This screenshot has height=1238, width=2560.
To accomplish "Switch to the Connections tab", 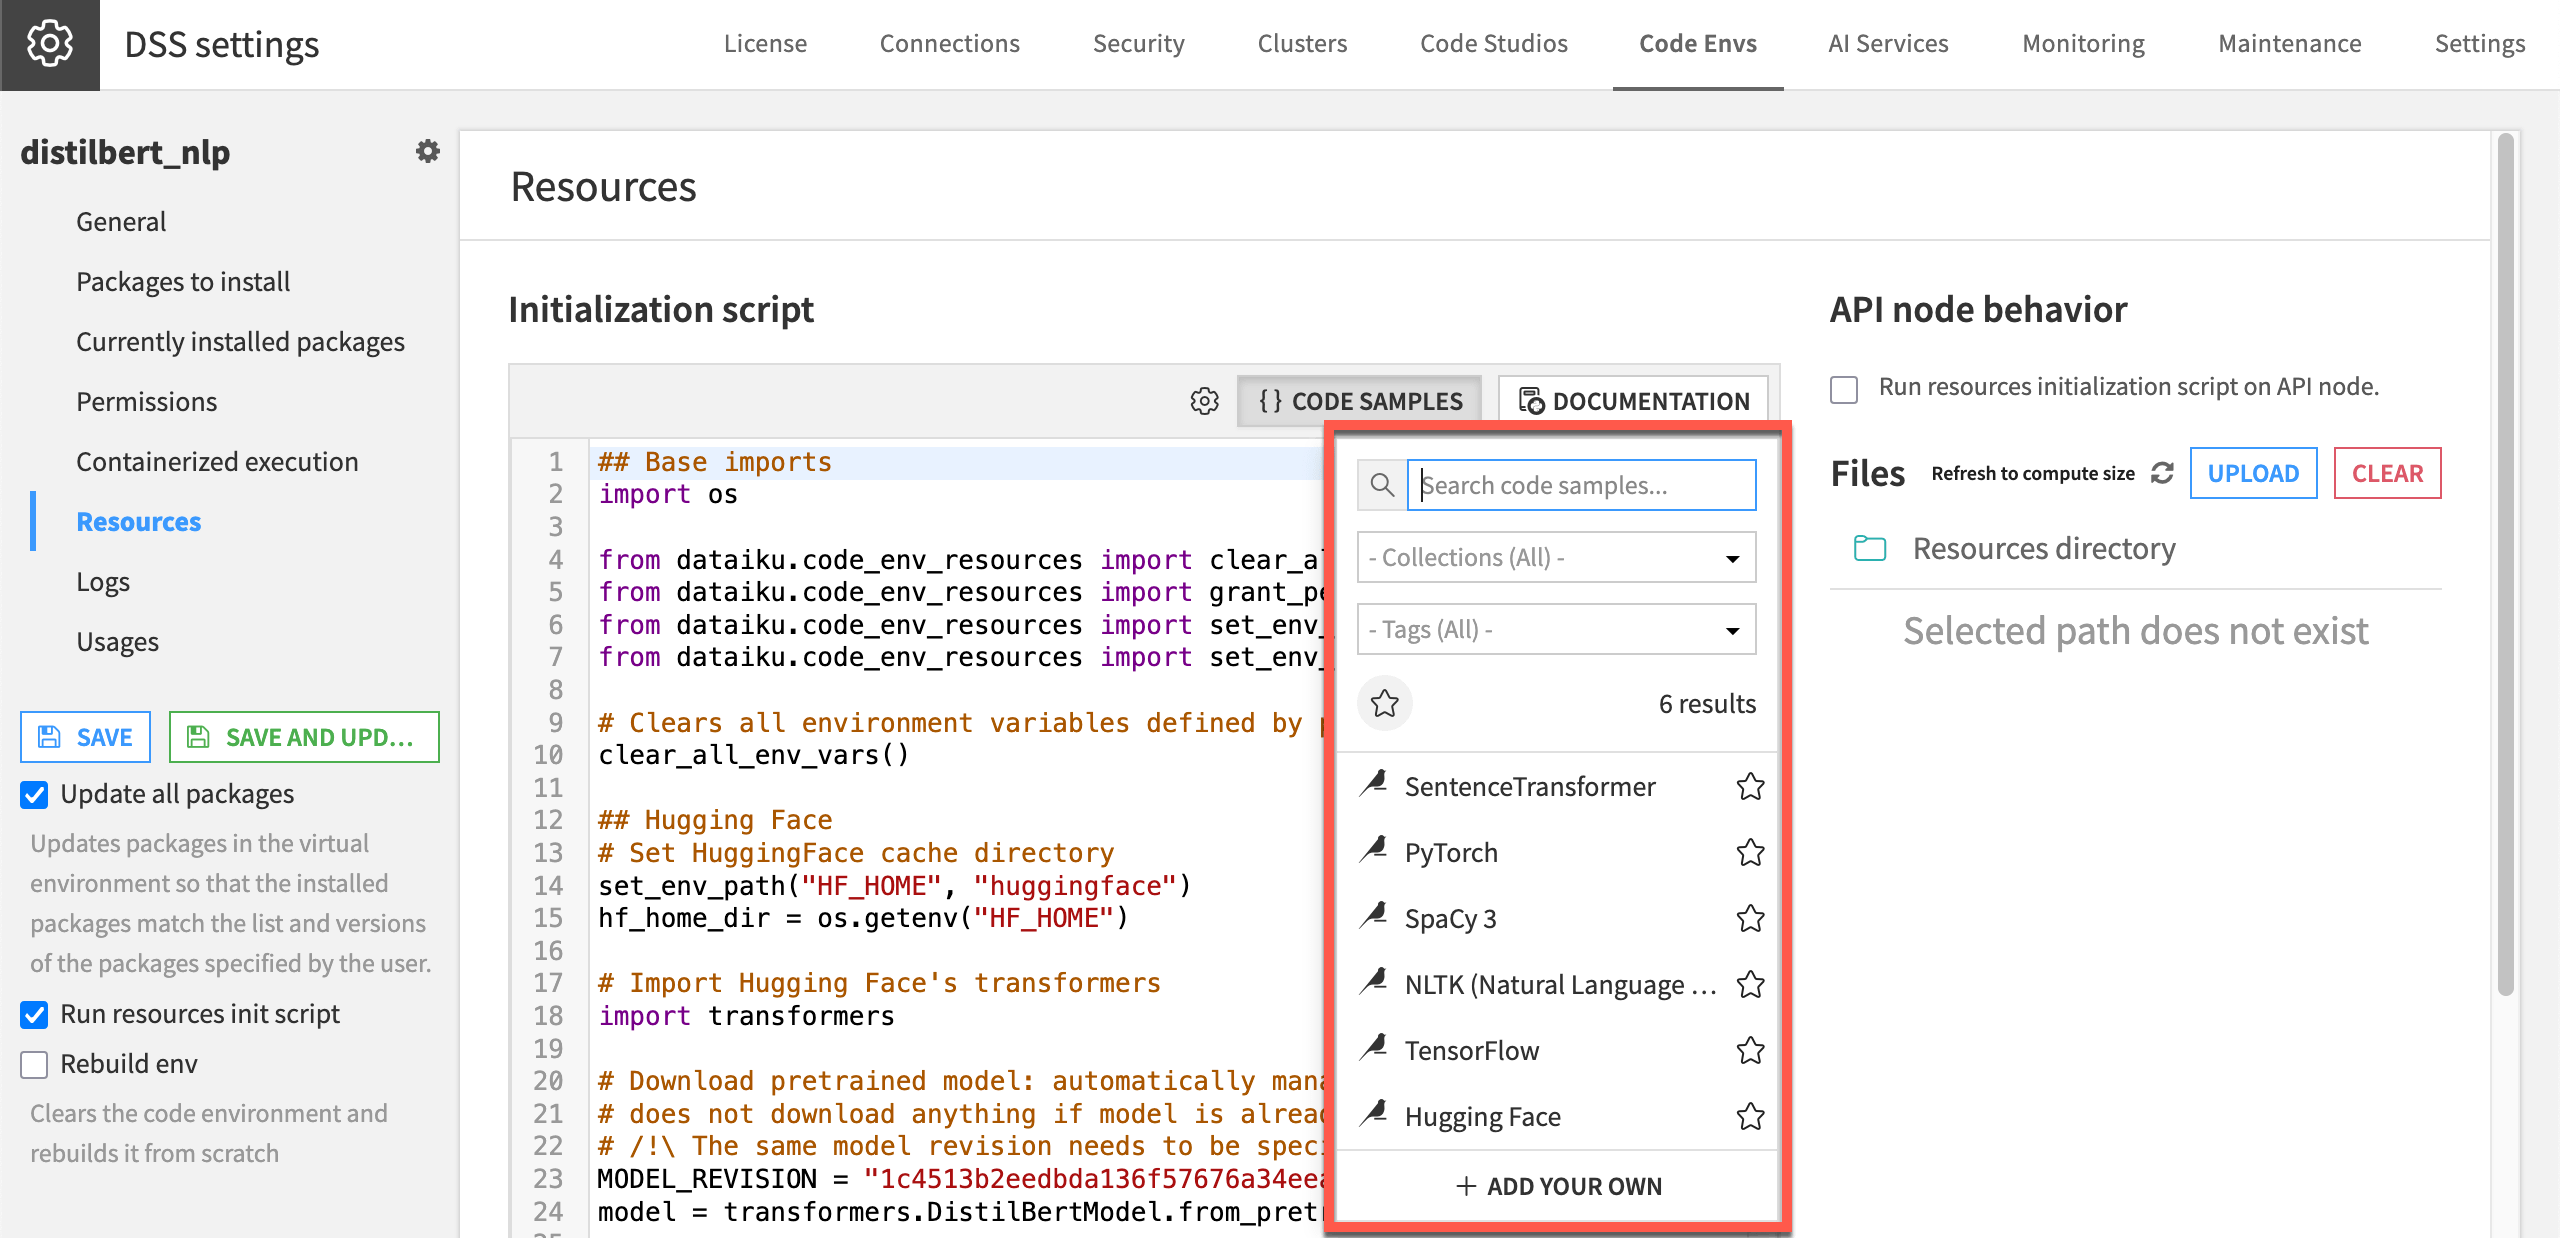I will point(949,44).
